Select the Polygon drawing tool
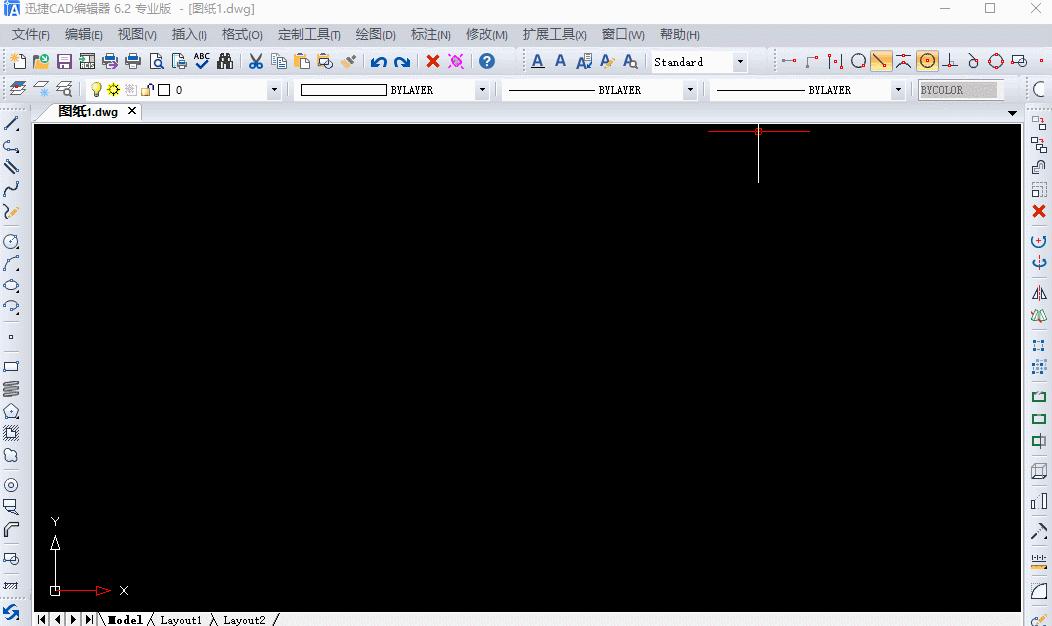Image resolution: width=1052 pixels, height=626 pixels. 11,411
